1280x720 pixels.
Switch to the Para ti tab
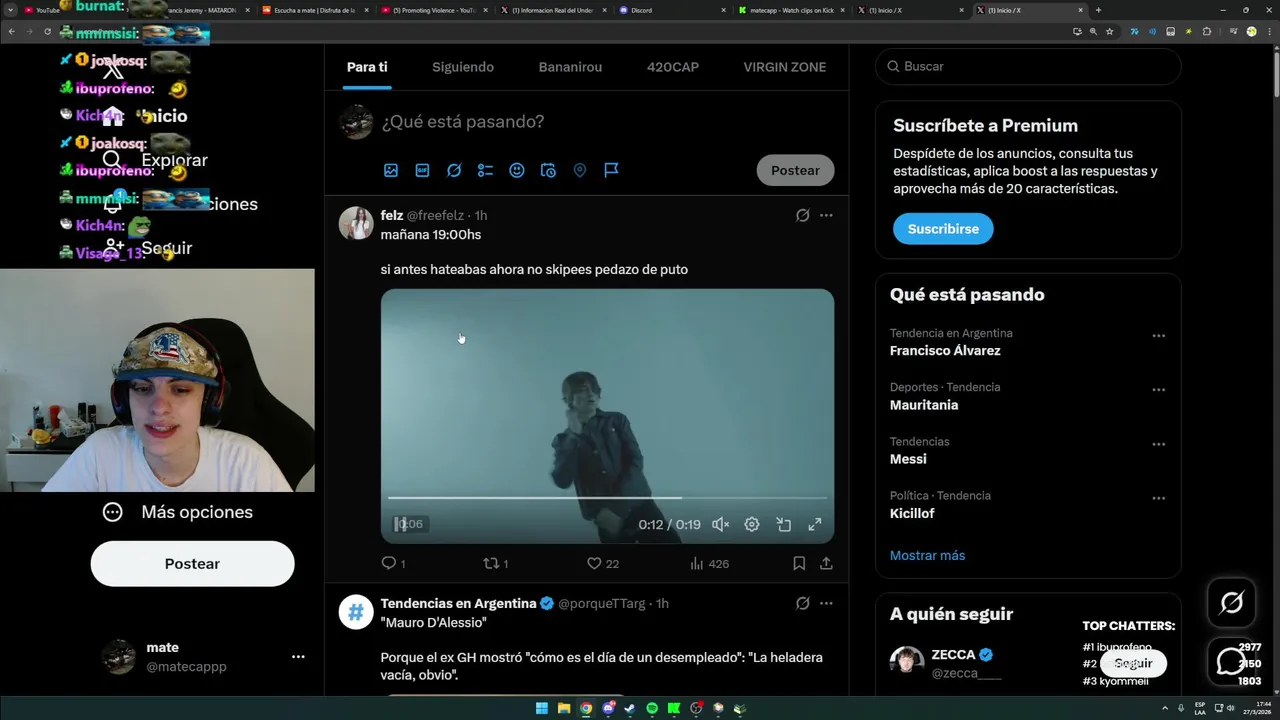[367, 67]
